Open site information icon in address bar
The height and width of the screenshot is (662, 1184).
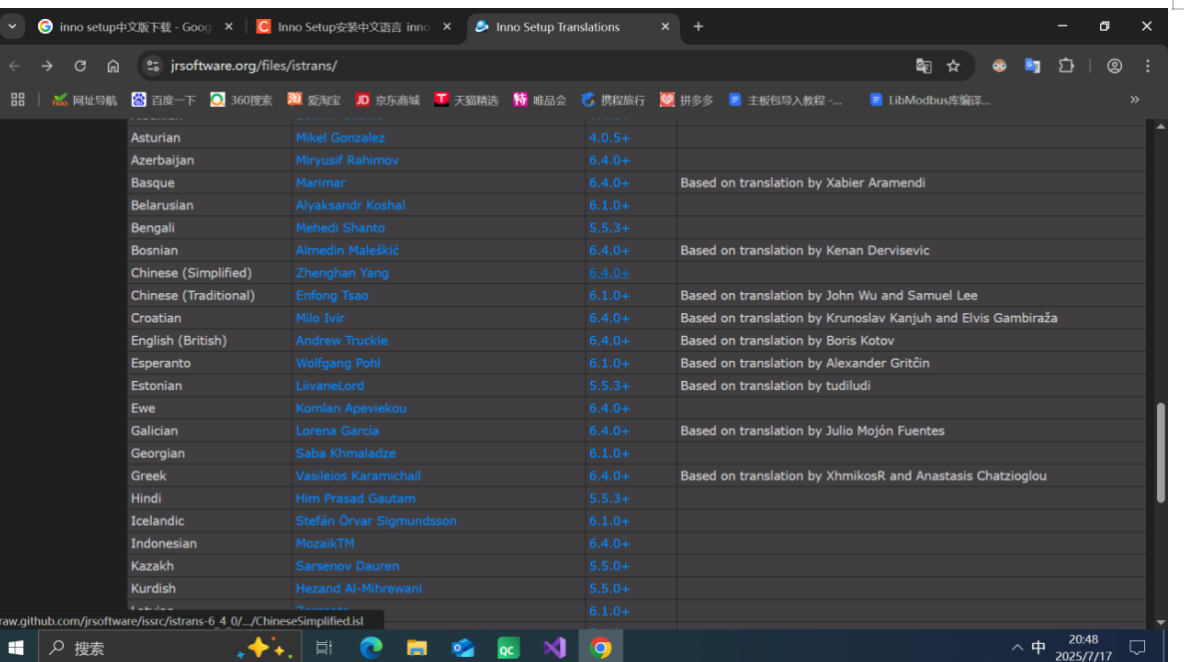153,66
